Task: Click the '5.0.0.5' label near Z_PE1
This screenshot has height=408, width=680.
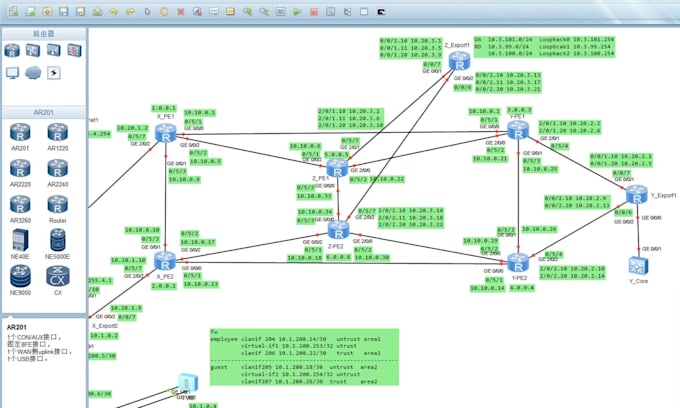Action: pos(337,154)
